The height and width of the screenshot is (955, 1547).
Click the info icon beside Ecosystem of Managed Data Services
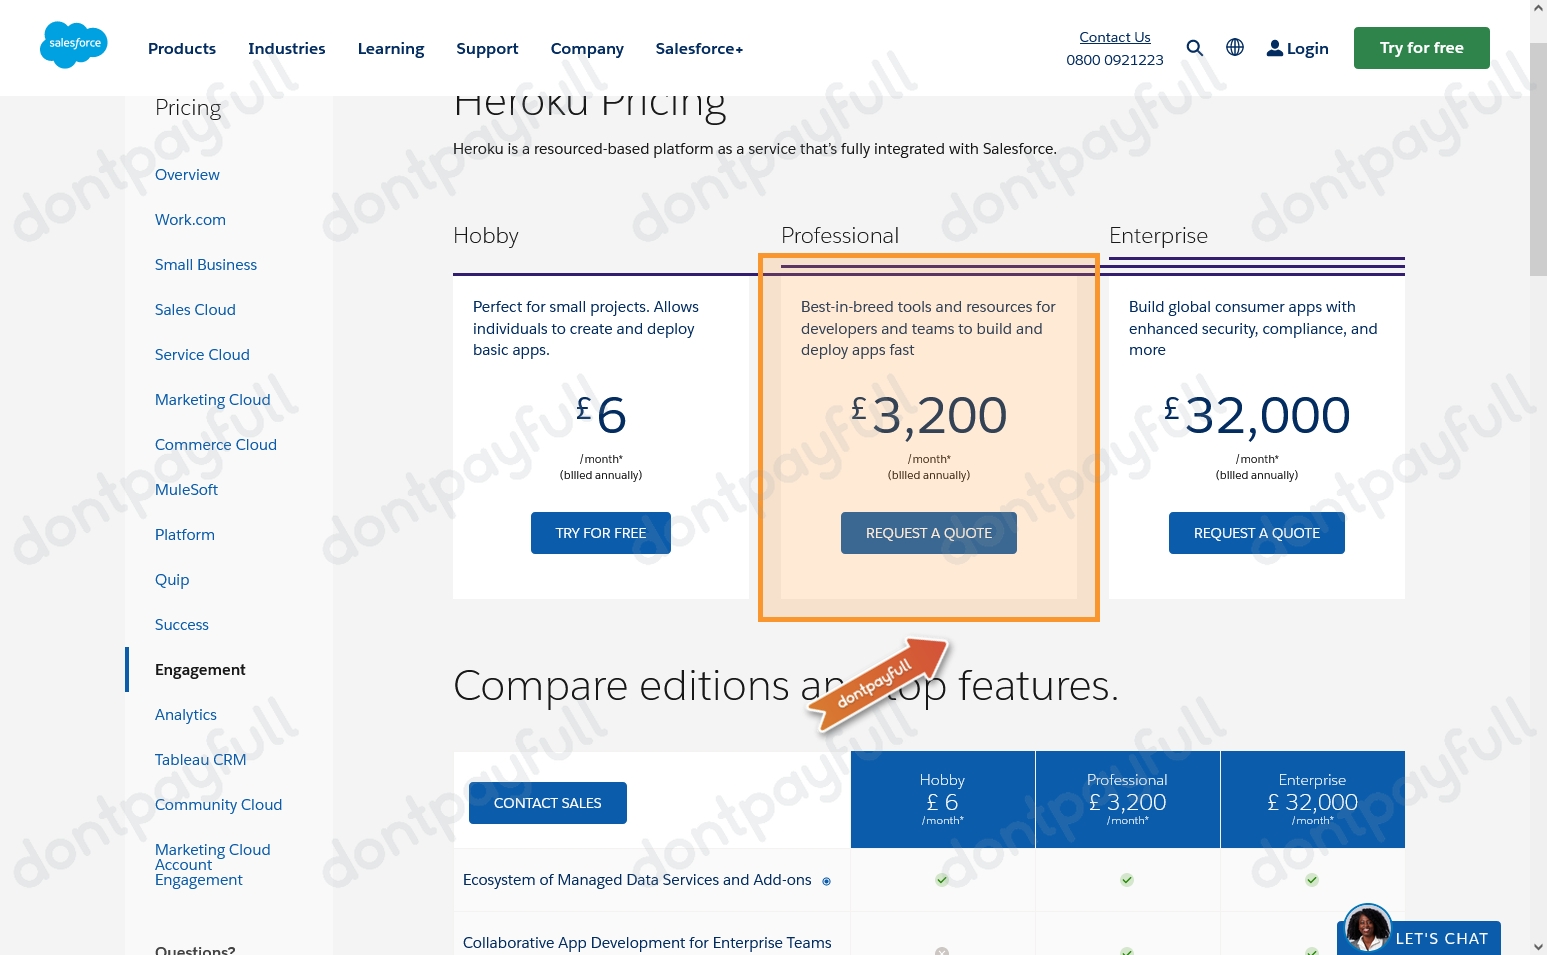(826, 881)
